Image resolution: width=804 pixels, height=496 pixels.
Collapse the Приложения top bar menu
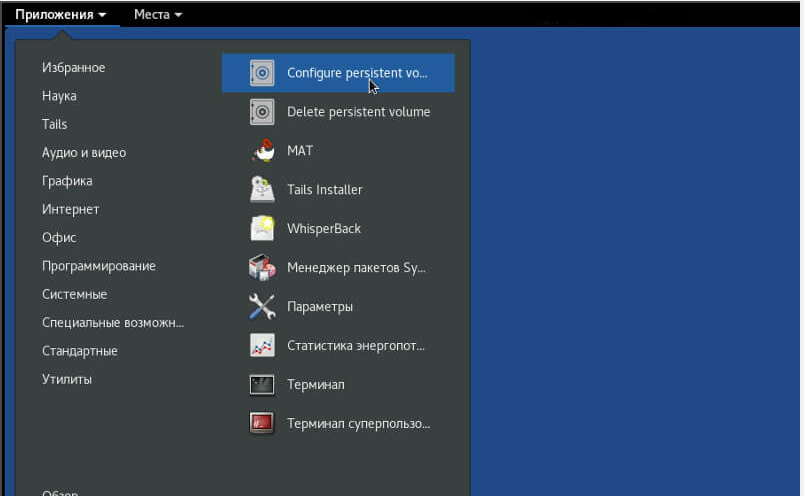point(61,14)
